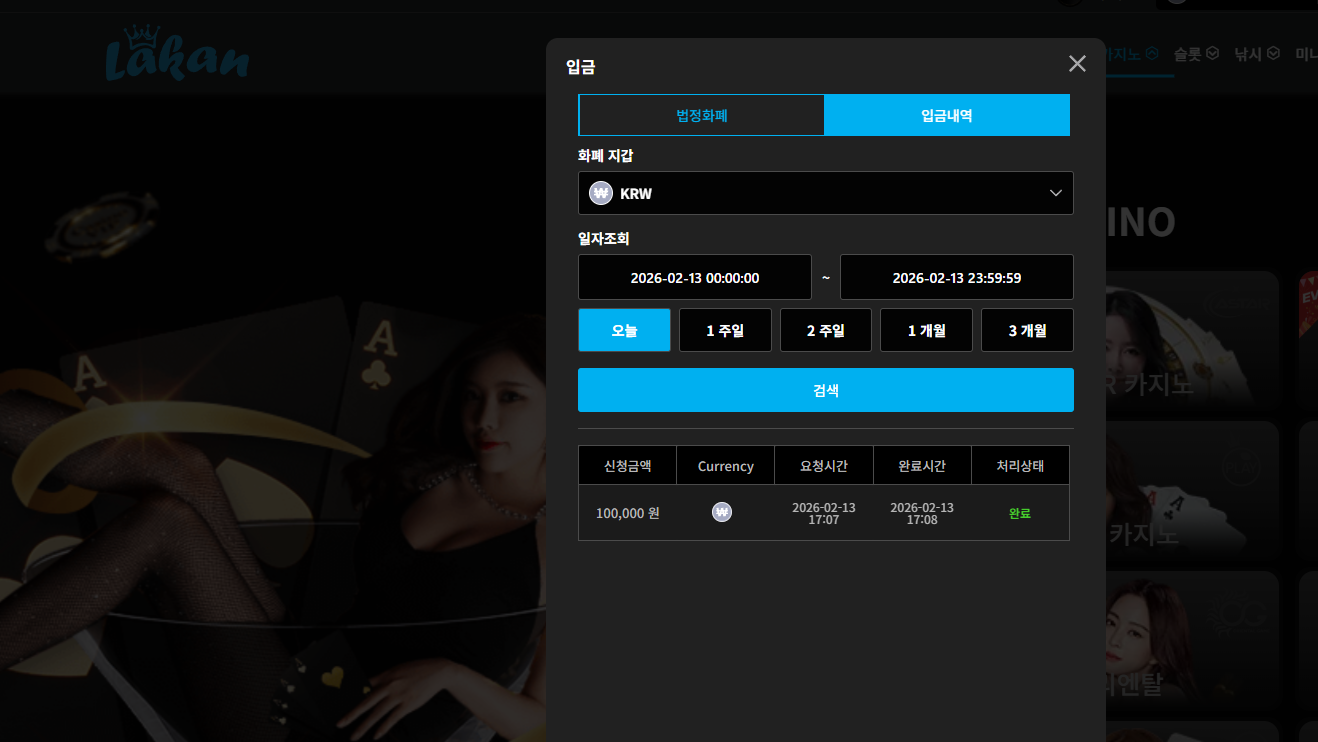
Task: Click the Lakan crown logo
Action: click(x=177, y=54)
